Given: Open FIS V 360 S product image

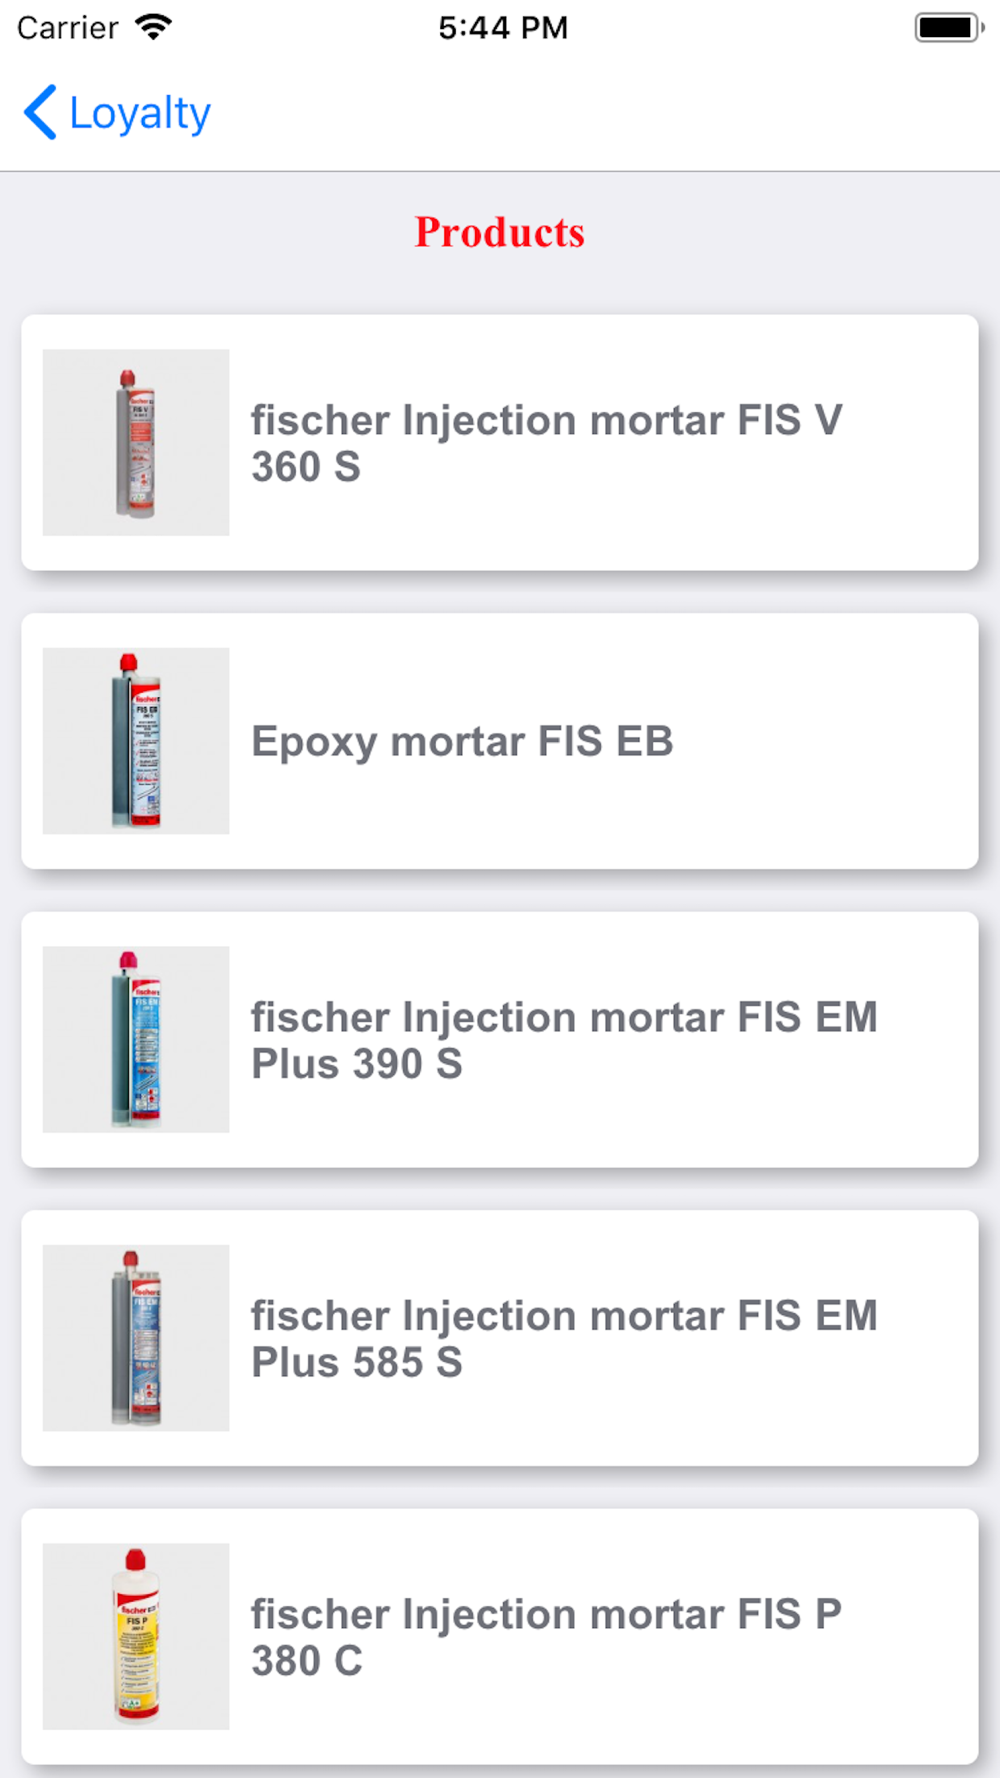Looking at the screenshot, I should [x=136, y=442].
